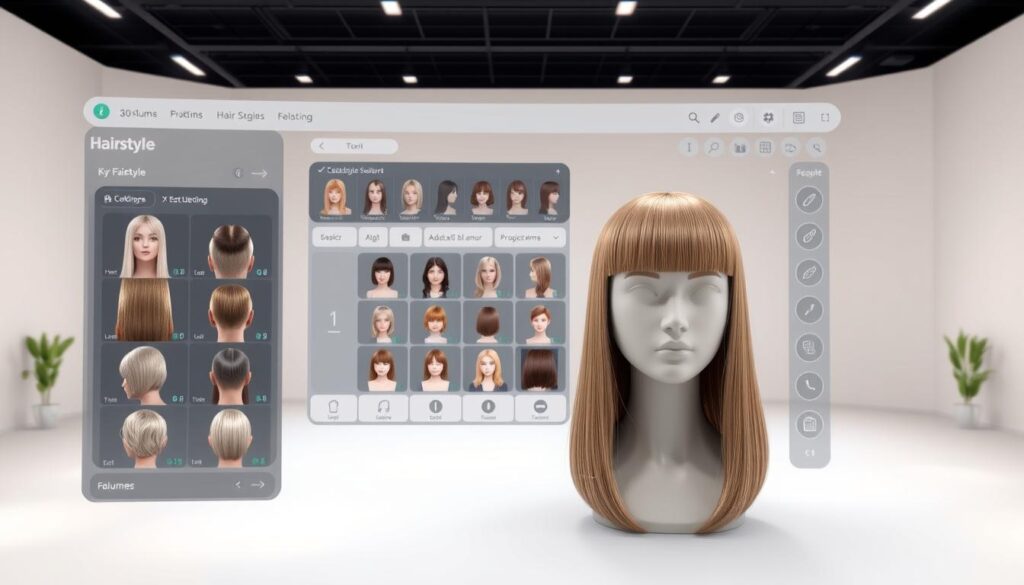
Task: Click the info icon next to Ky Faistyle
Action: [238, 173]
